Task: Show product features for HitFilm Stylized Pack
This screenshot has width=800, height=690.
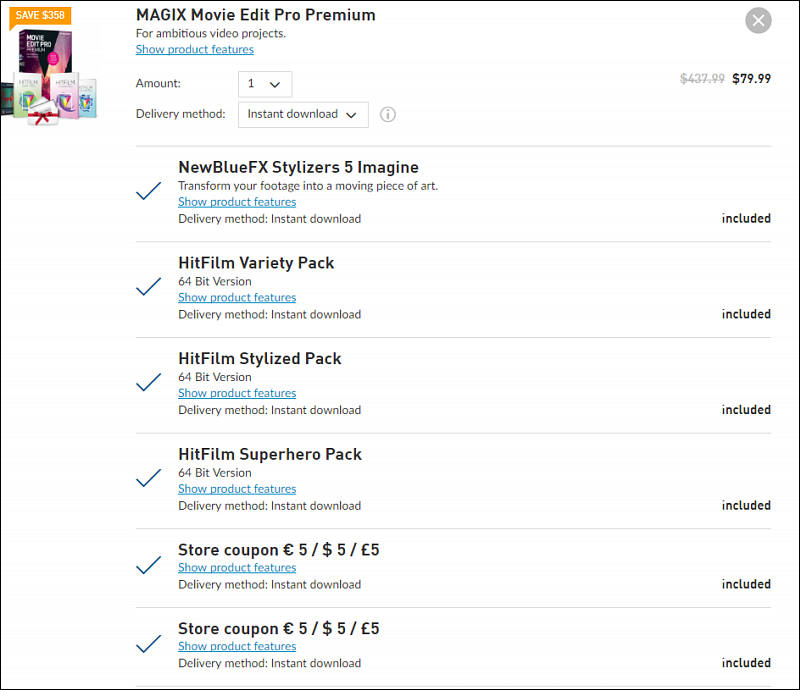Action: [237, 393]
